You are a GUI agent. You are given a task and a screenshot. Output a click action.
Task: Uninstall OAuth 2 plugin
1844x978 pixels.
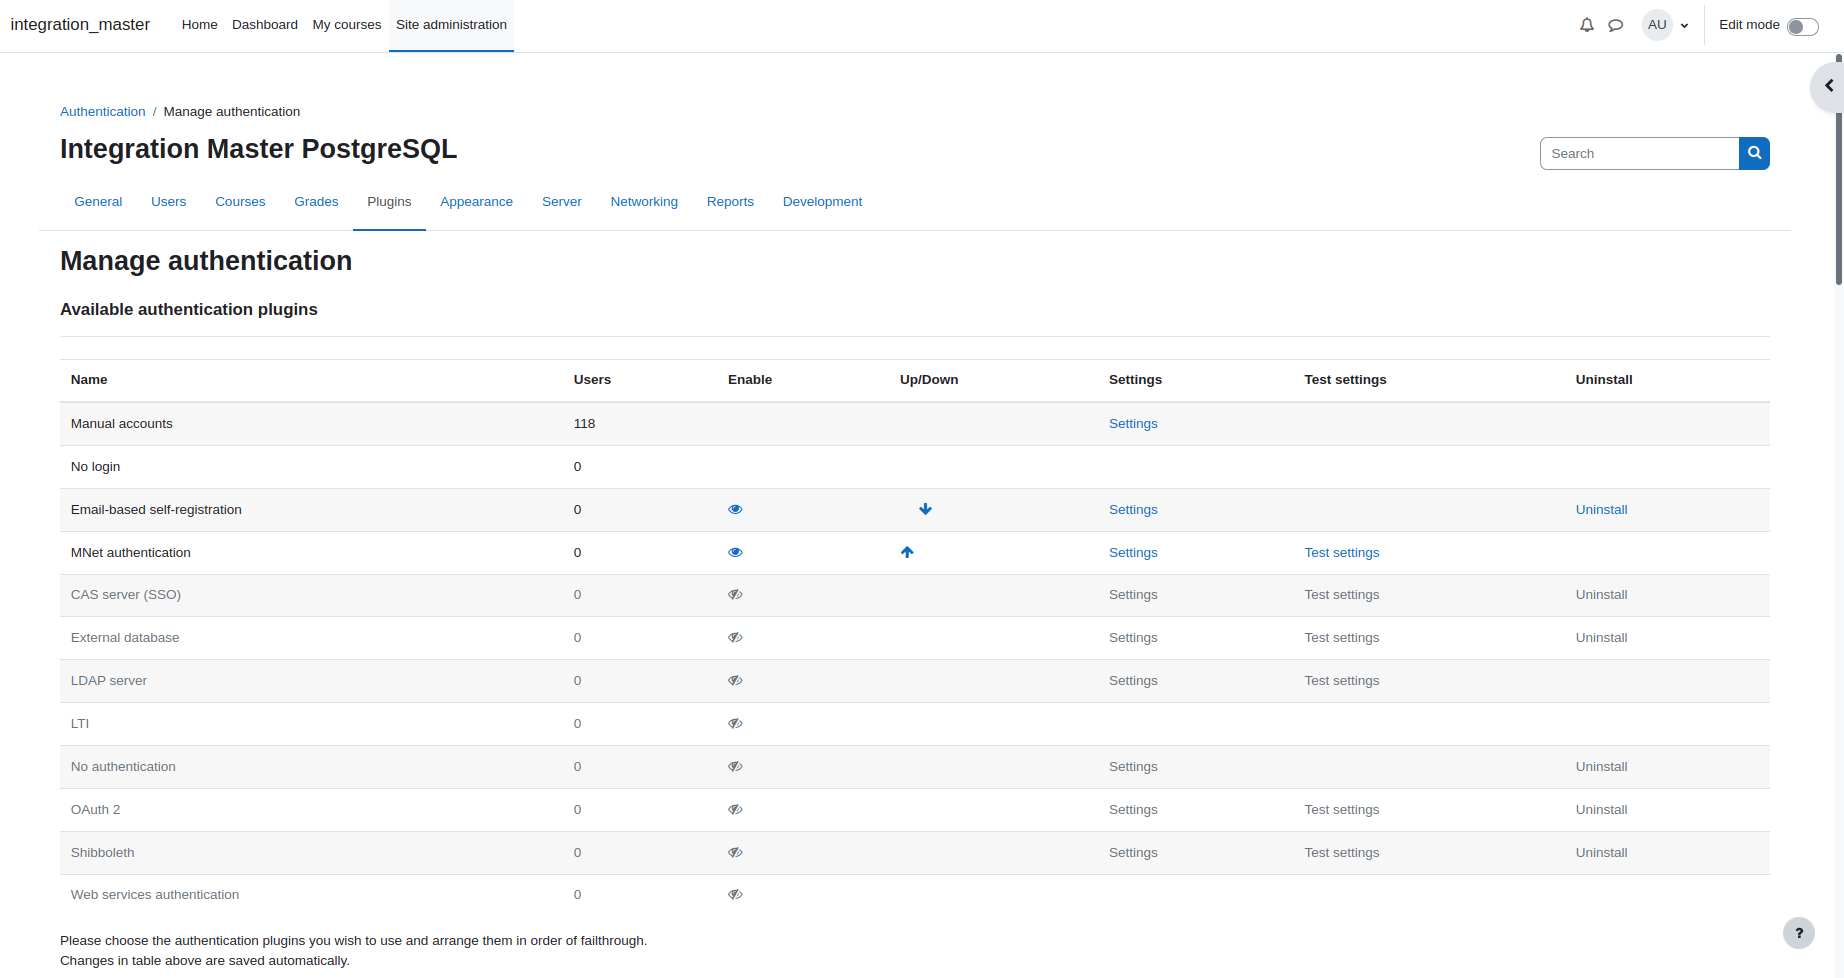[x=1601, y=810]
